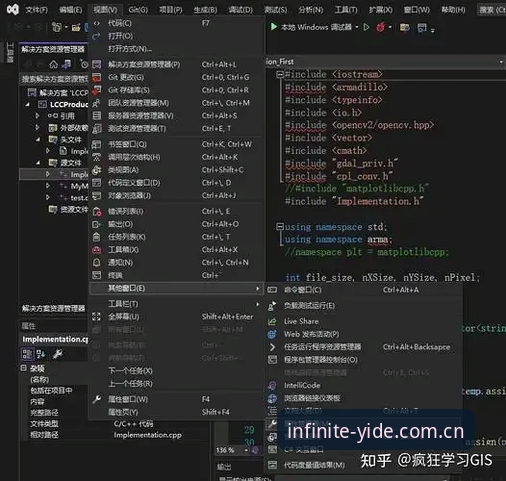Expand the 引用 node in Solution Explorer
The height and width of the screenshot is (481, 506).
37,116
